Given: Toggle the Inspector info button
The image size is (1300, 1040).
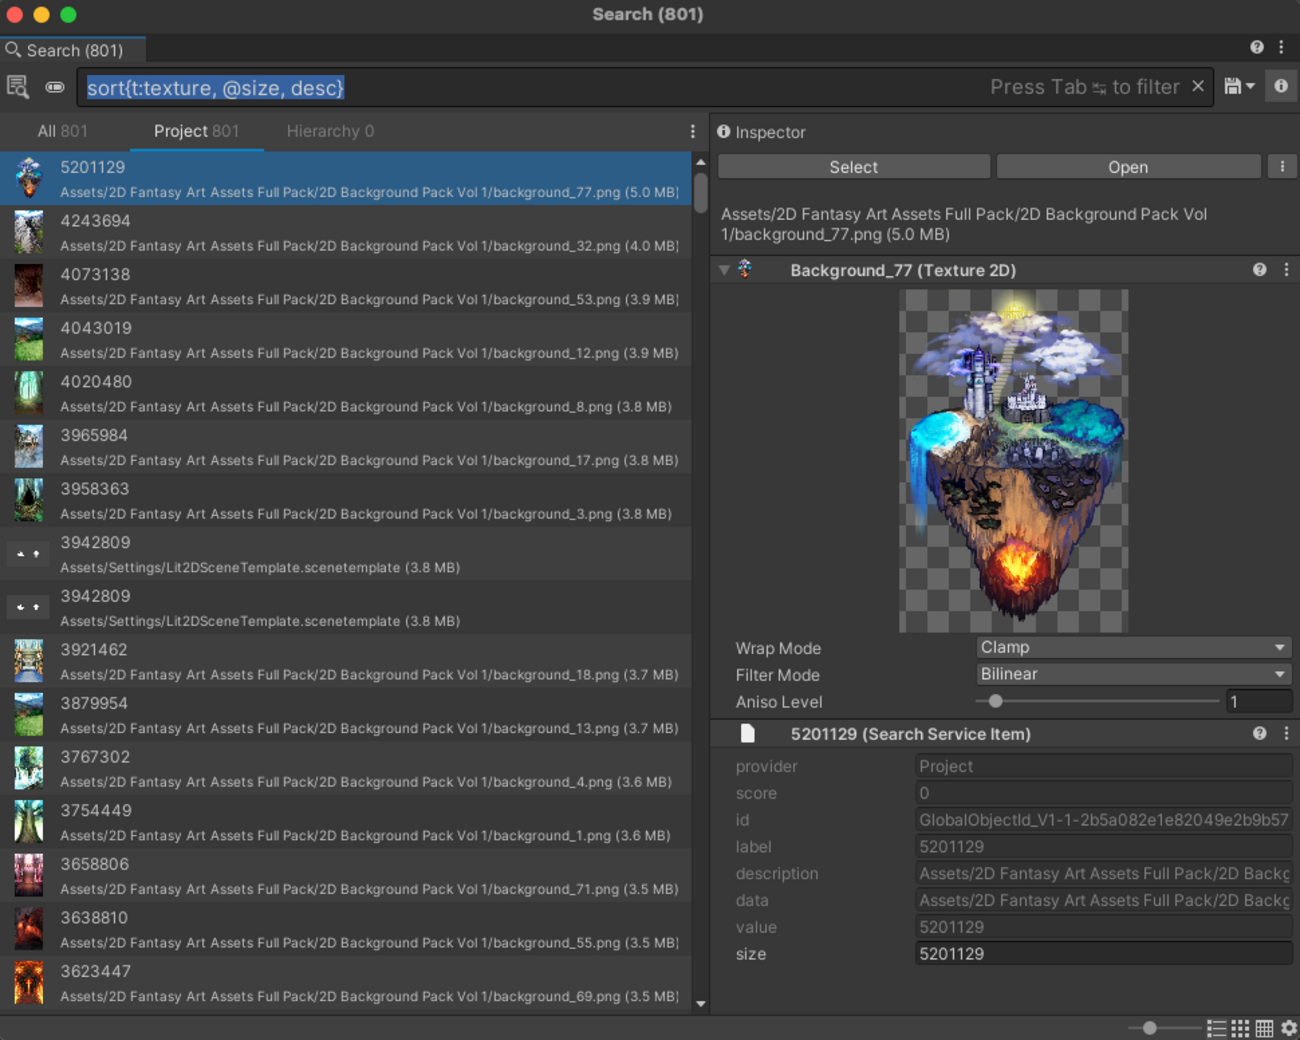Looking at the screenshot, I should pos(1281,85).
